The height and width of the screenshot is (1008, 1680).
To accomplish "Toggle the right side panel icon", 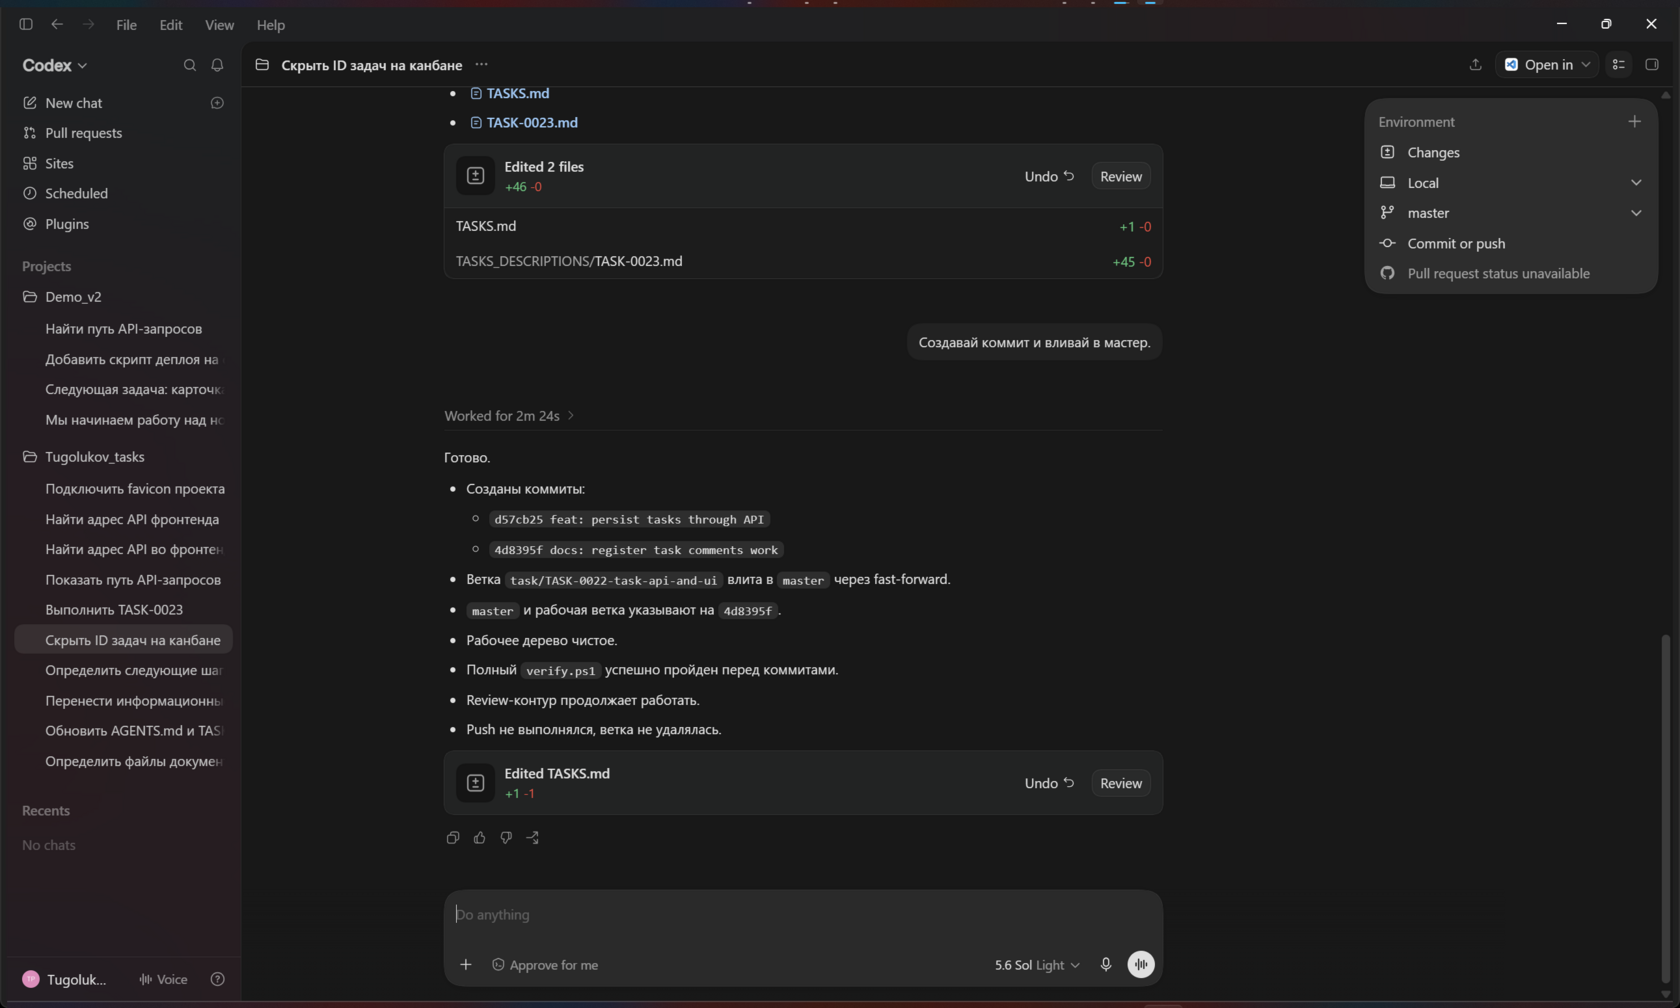I will click(1652, 65).
